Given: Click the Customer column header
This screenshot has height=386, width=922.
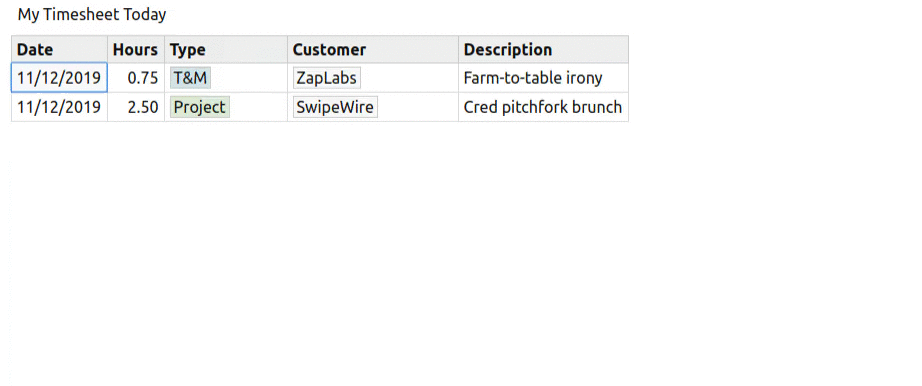Looking at the screenshot, I should pyautogui.click(x=373, y=49).
